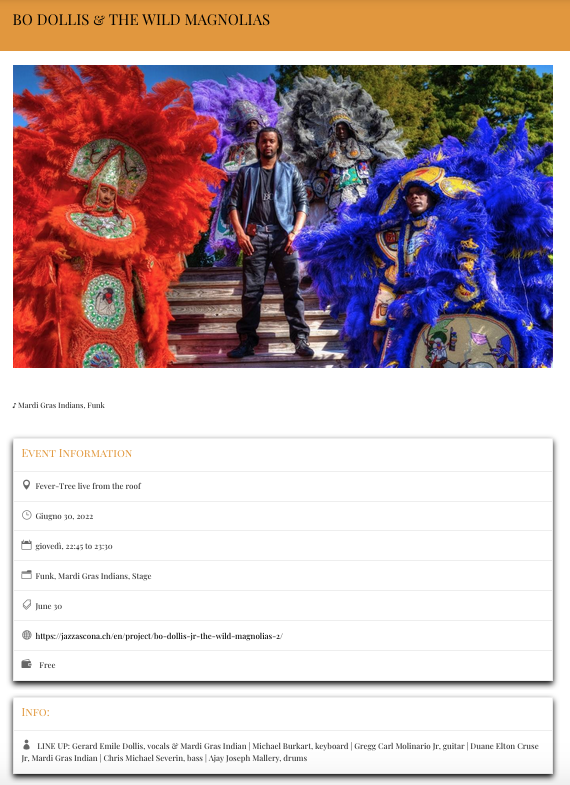
Task: Click the June 30 tag text
Action: pos(49,606)
